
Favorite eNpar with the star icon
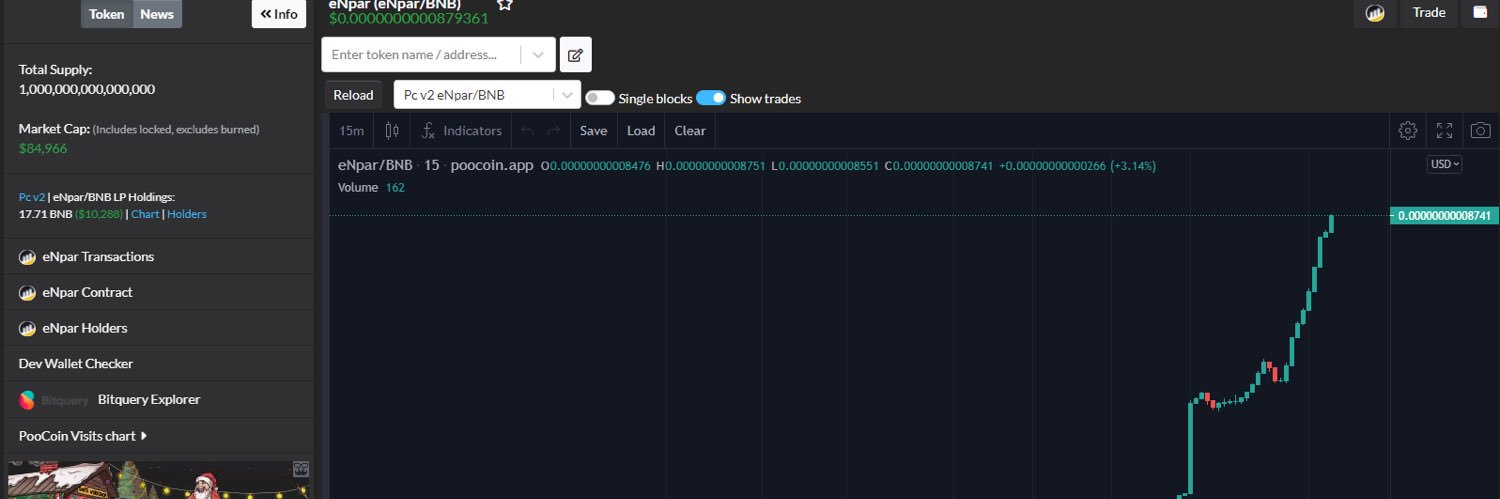[505, 4]
